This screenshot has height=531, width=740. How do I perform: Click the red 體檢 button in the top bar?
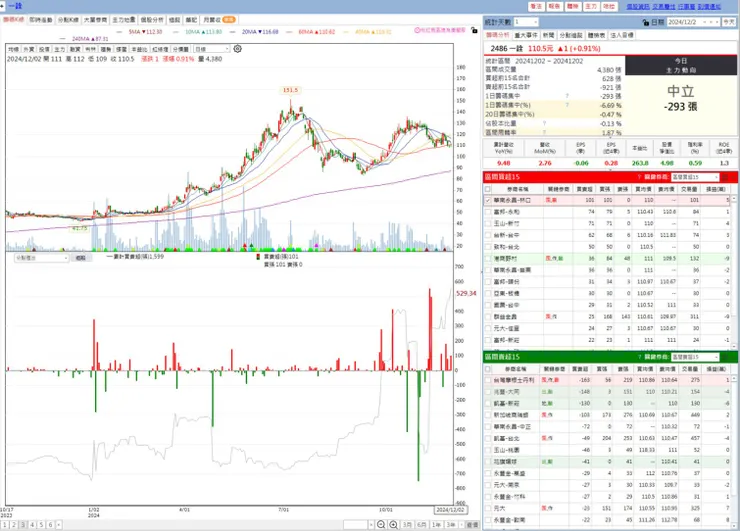point(573,6)
